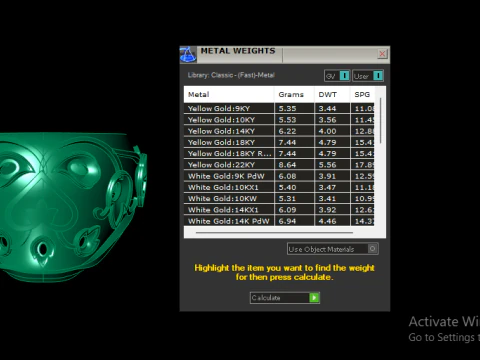Image resolution: width=480 pixels, height=360 pixels.
Task: Close the Metal Weights dialog
Action: 382,54
